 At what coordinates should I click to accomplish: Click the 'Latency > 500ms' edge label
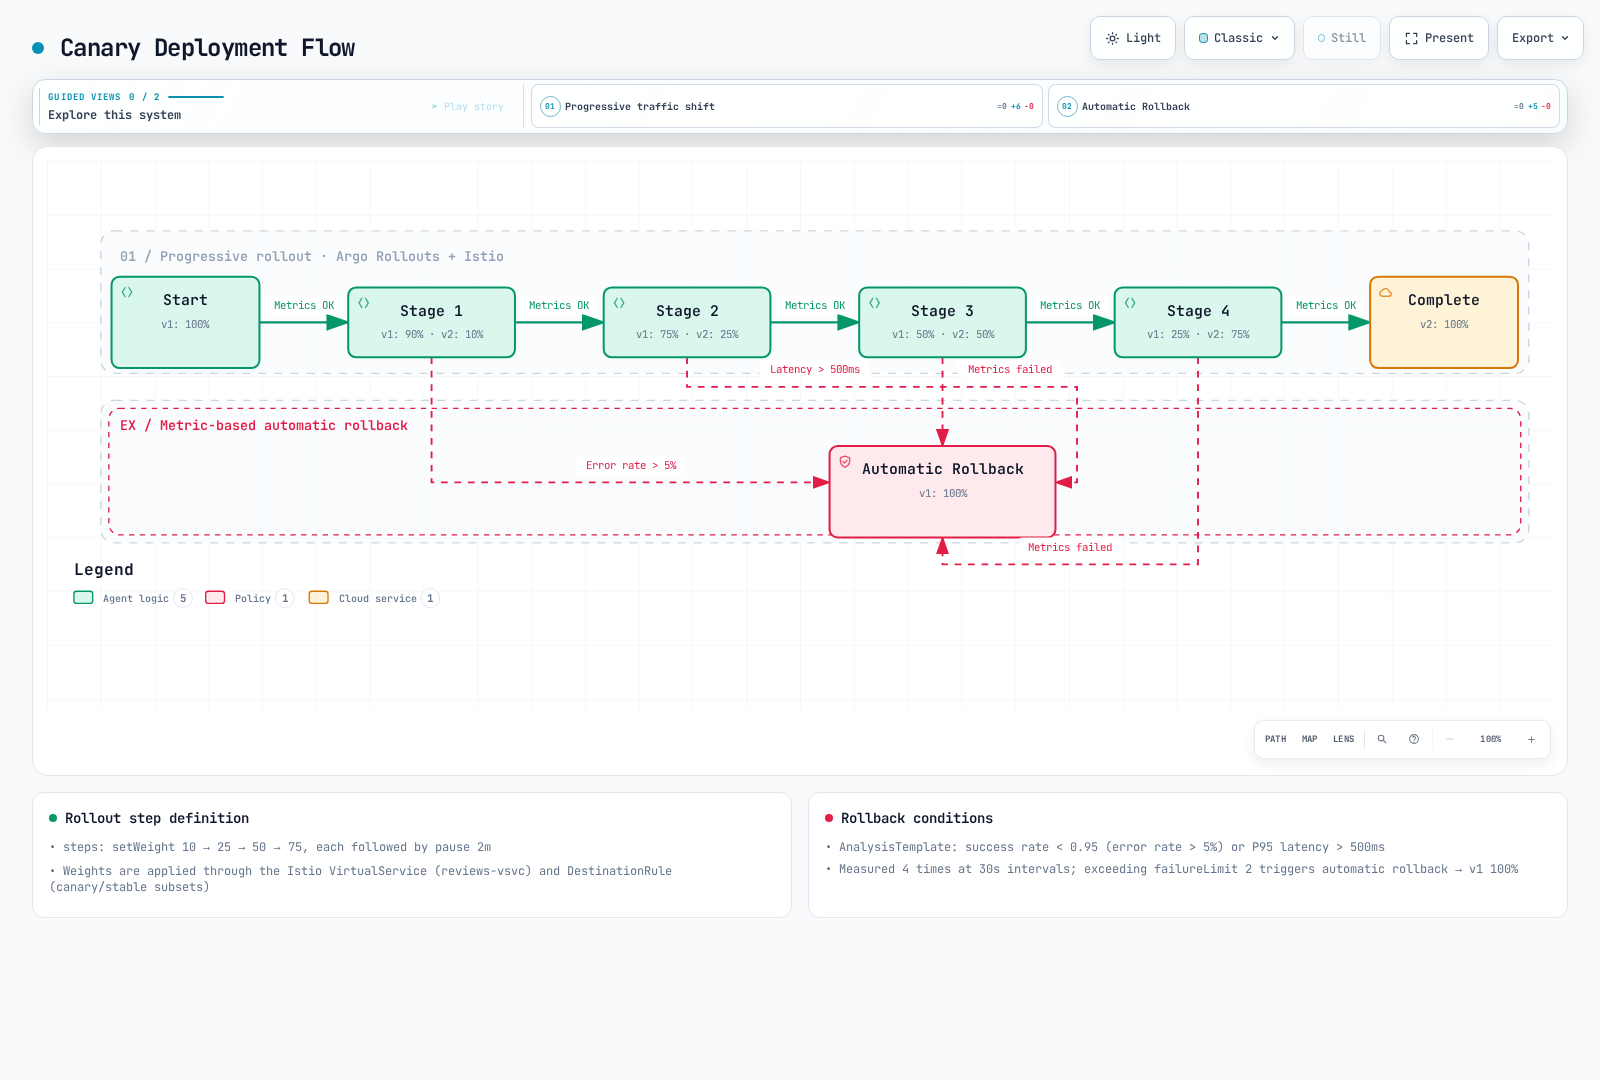click(815, 369)
